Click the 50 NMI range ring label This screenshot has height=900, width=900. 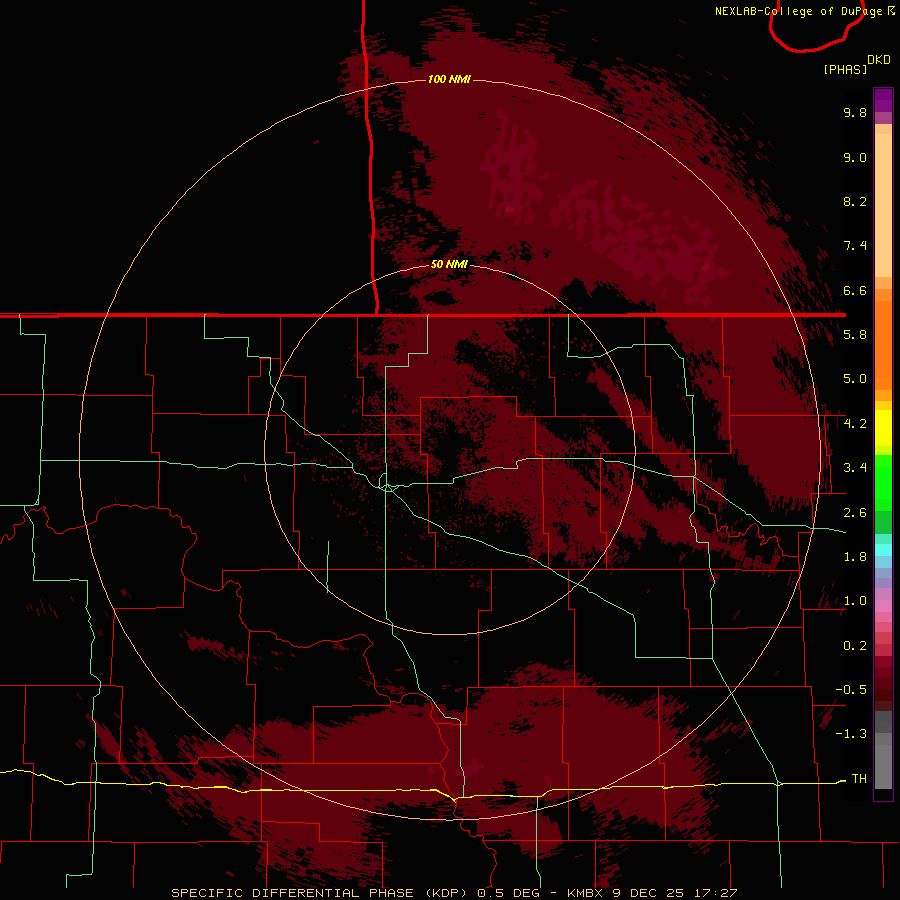(449, 264)
